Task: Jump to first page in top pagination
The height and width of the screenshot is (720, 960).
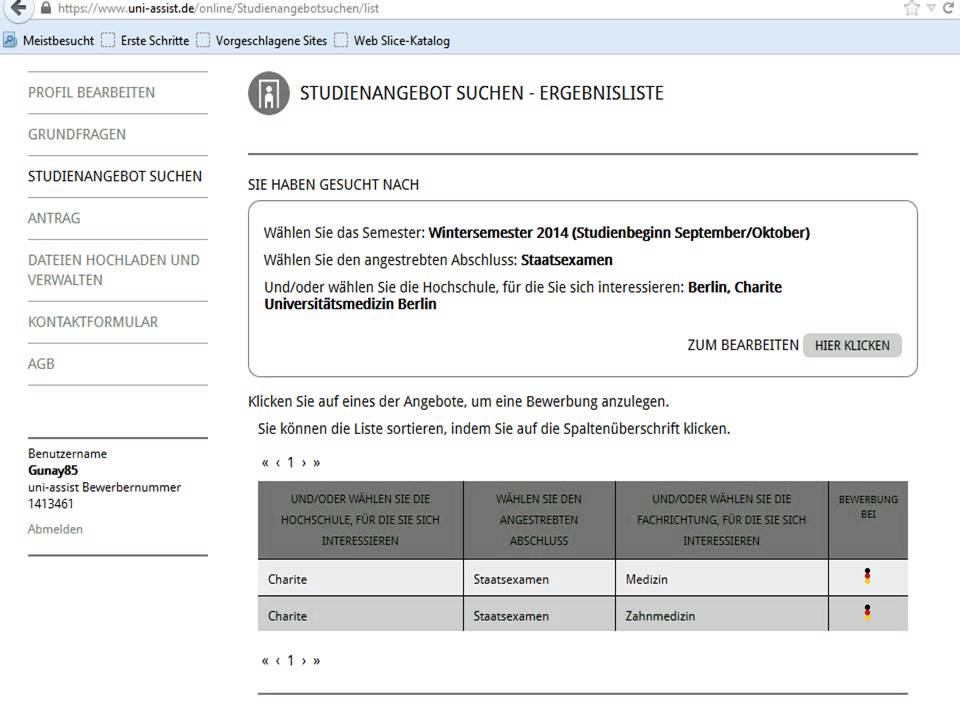Action: point(265,463)
